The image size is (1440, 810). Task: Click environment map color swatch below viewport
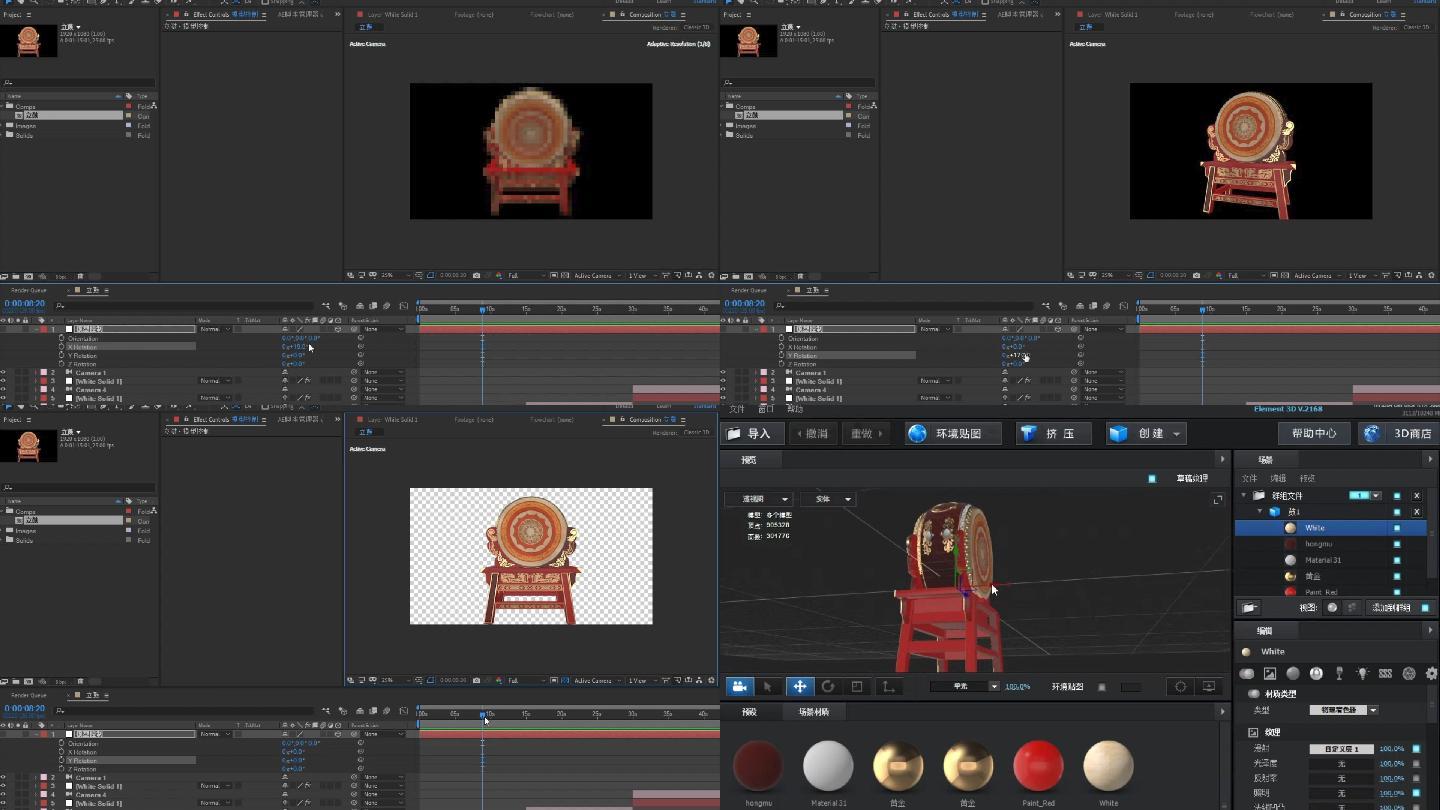click(1130, 687)
